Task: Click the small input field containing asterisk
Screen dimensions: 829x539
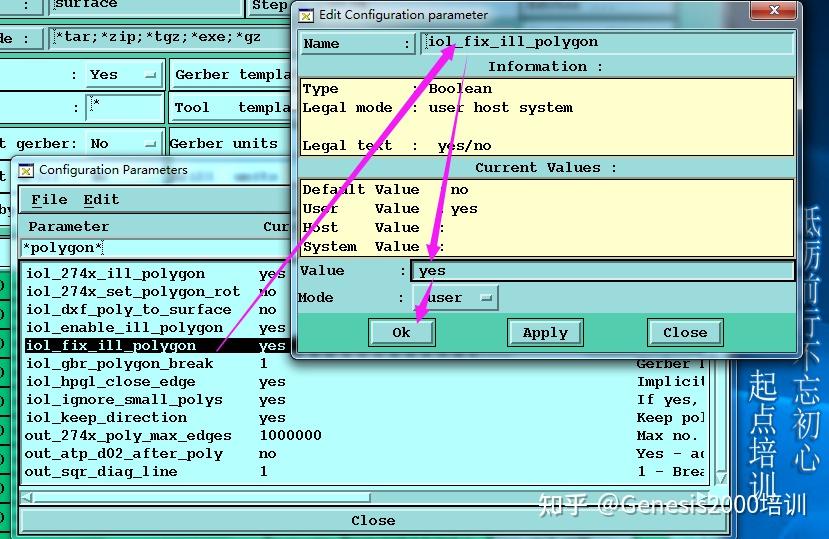Action: click(125, 106)
